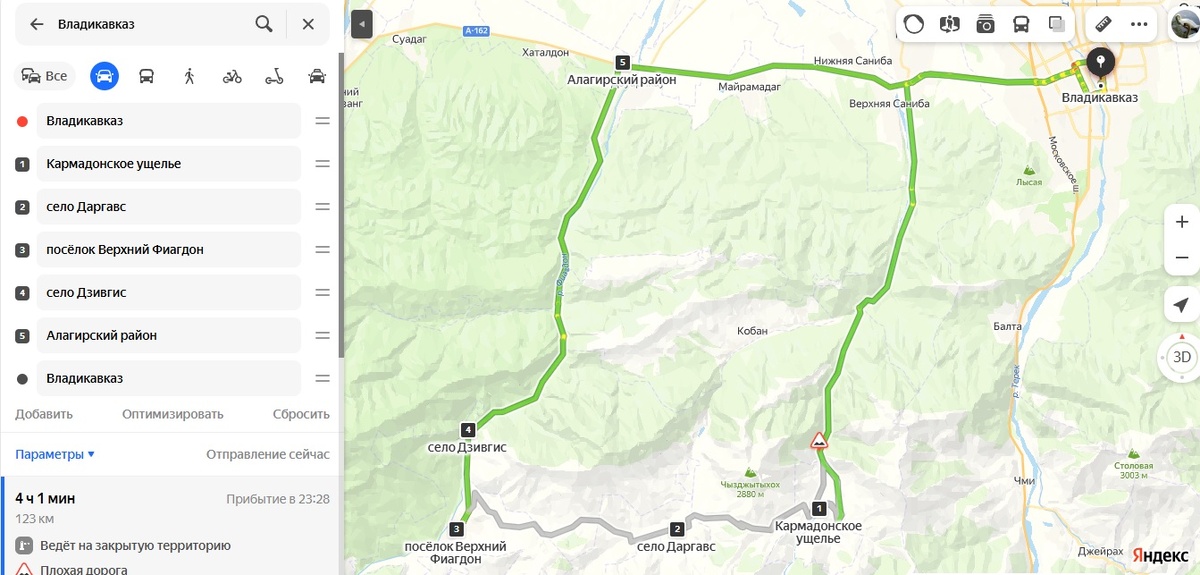This screenshot has height=575, width=1200.
Task: Click Сбросить to reset route
Action: coord(301,414)
